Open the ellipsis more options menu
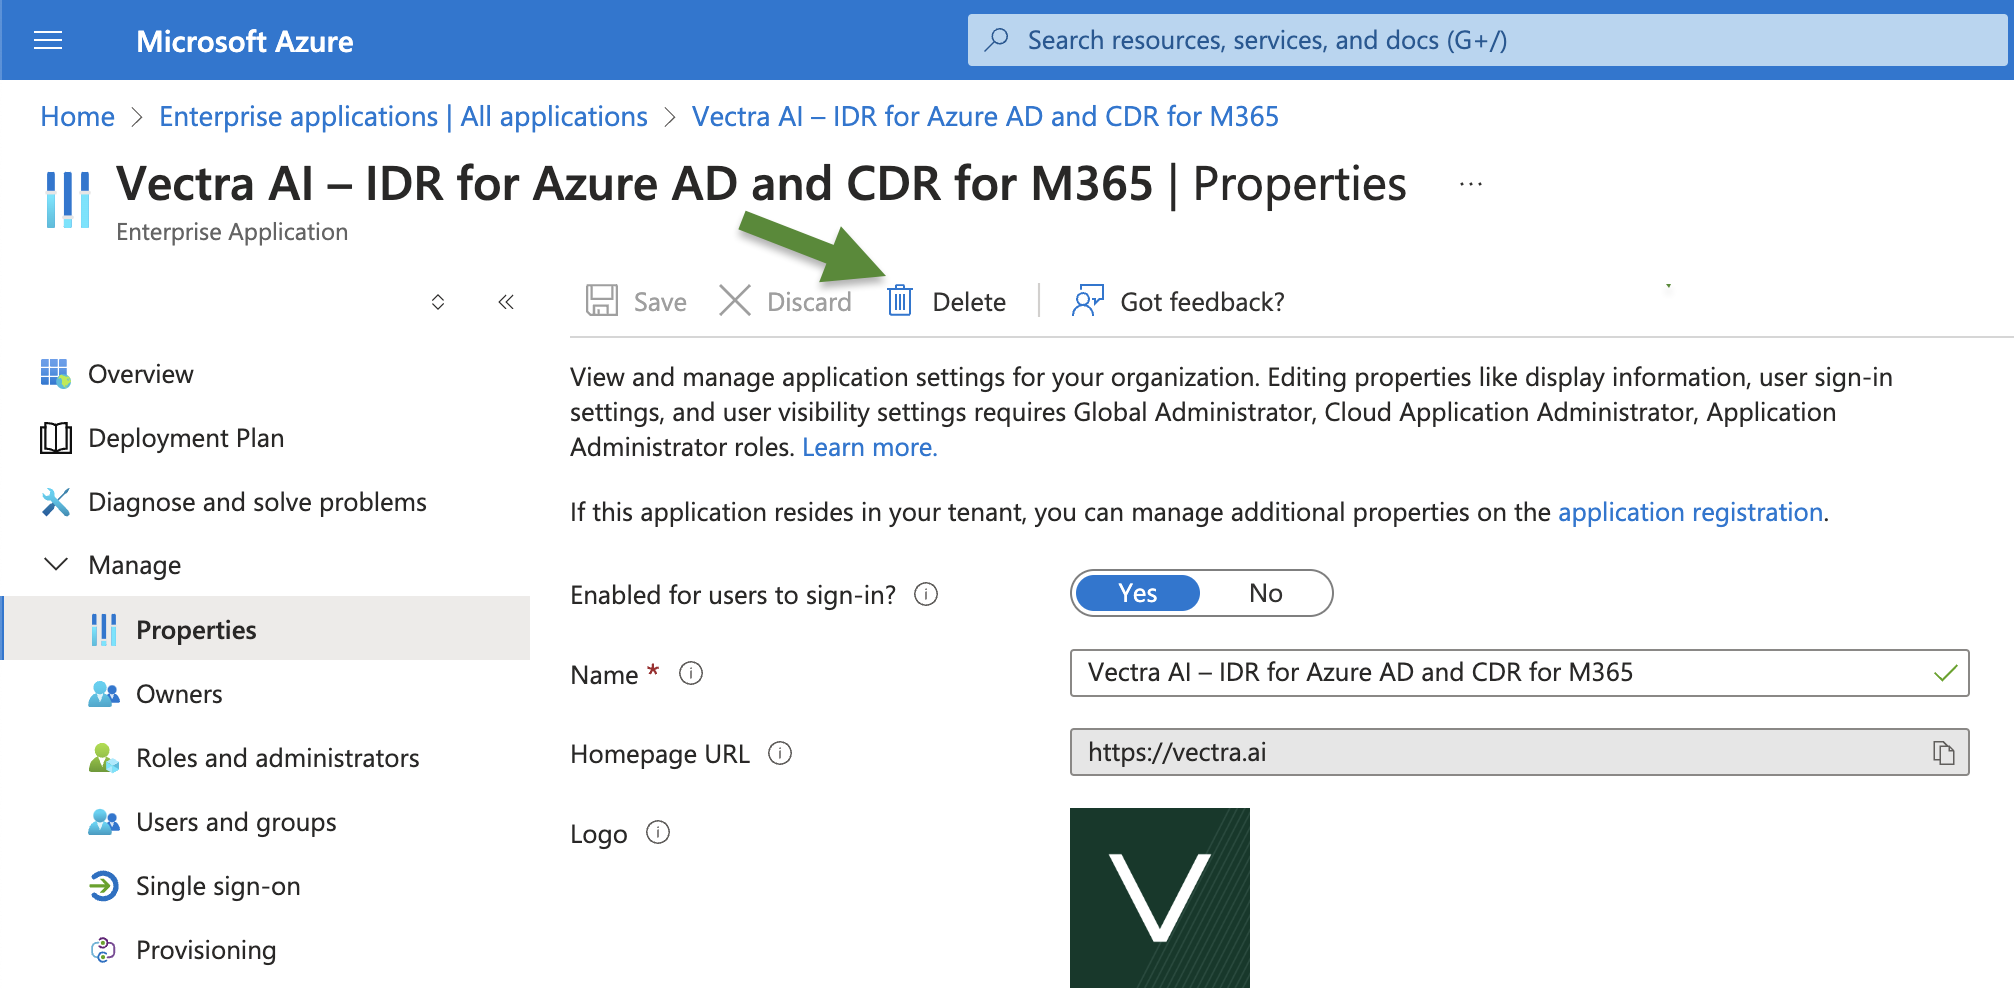Viewport: 2014px width, 990px height. [1470, 185]
